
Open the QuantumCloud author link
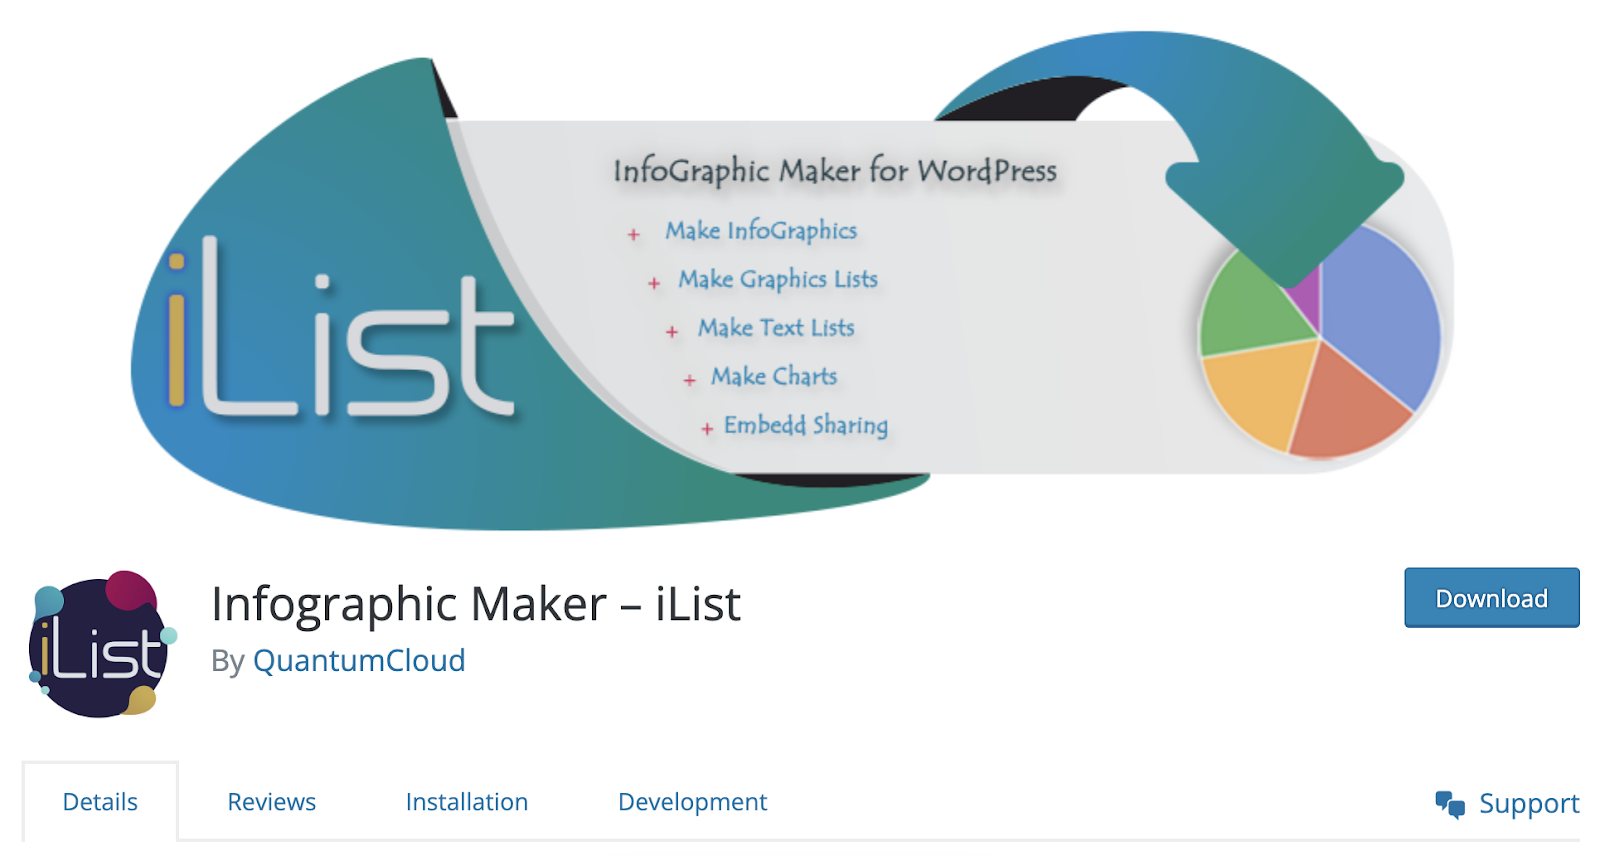pyautogui.click(x=359, y=661)
